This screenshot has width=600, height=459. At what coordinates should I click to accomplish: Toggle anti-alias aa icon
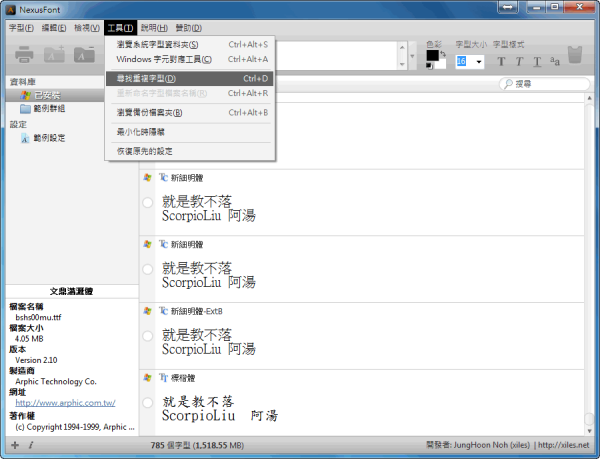pyautogui.click(x=555, y=61)
